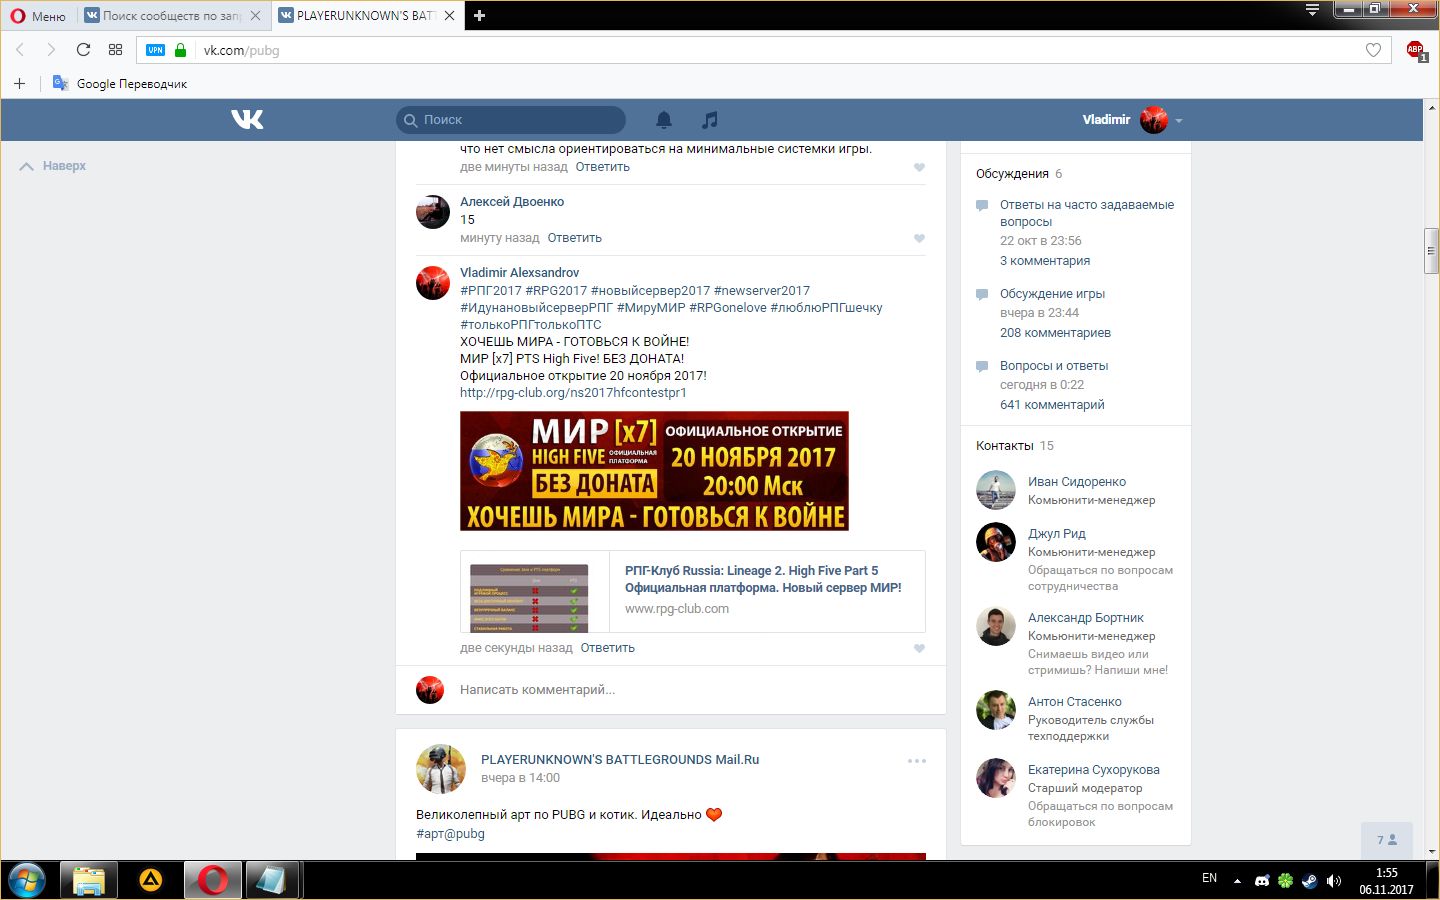Click the VK logo in header
The width and height of the screenshot is (1440, 900).
click(x=247, y=120)
